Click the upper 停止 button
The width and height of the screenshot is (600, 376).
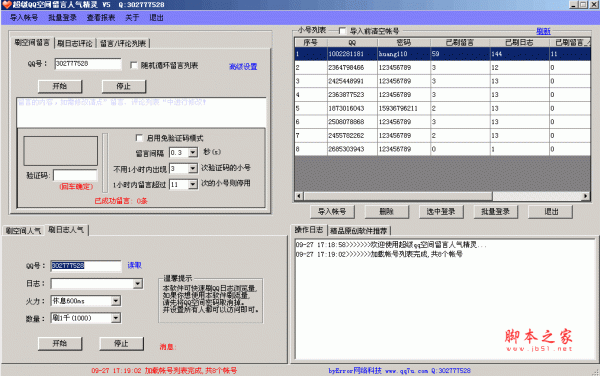124,86
